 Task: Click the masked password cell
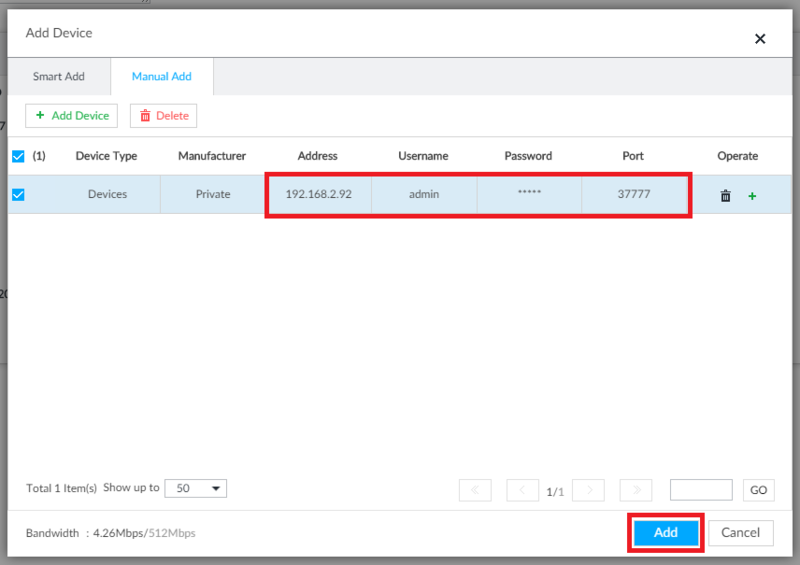[x=529, y=194]
